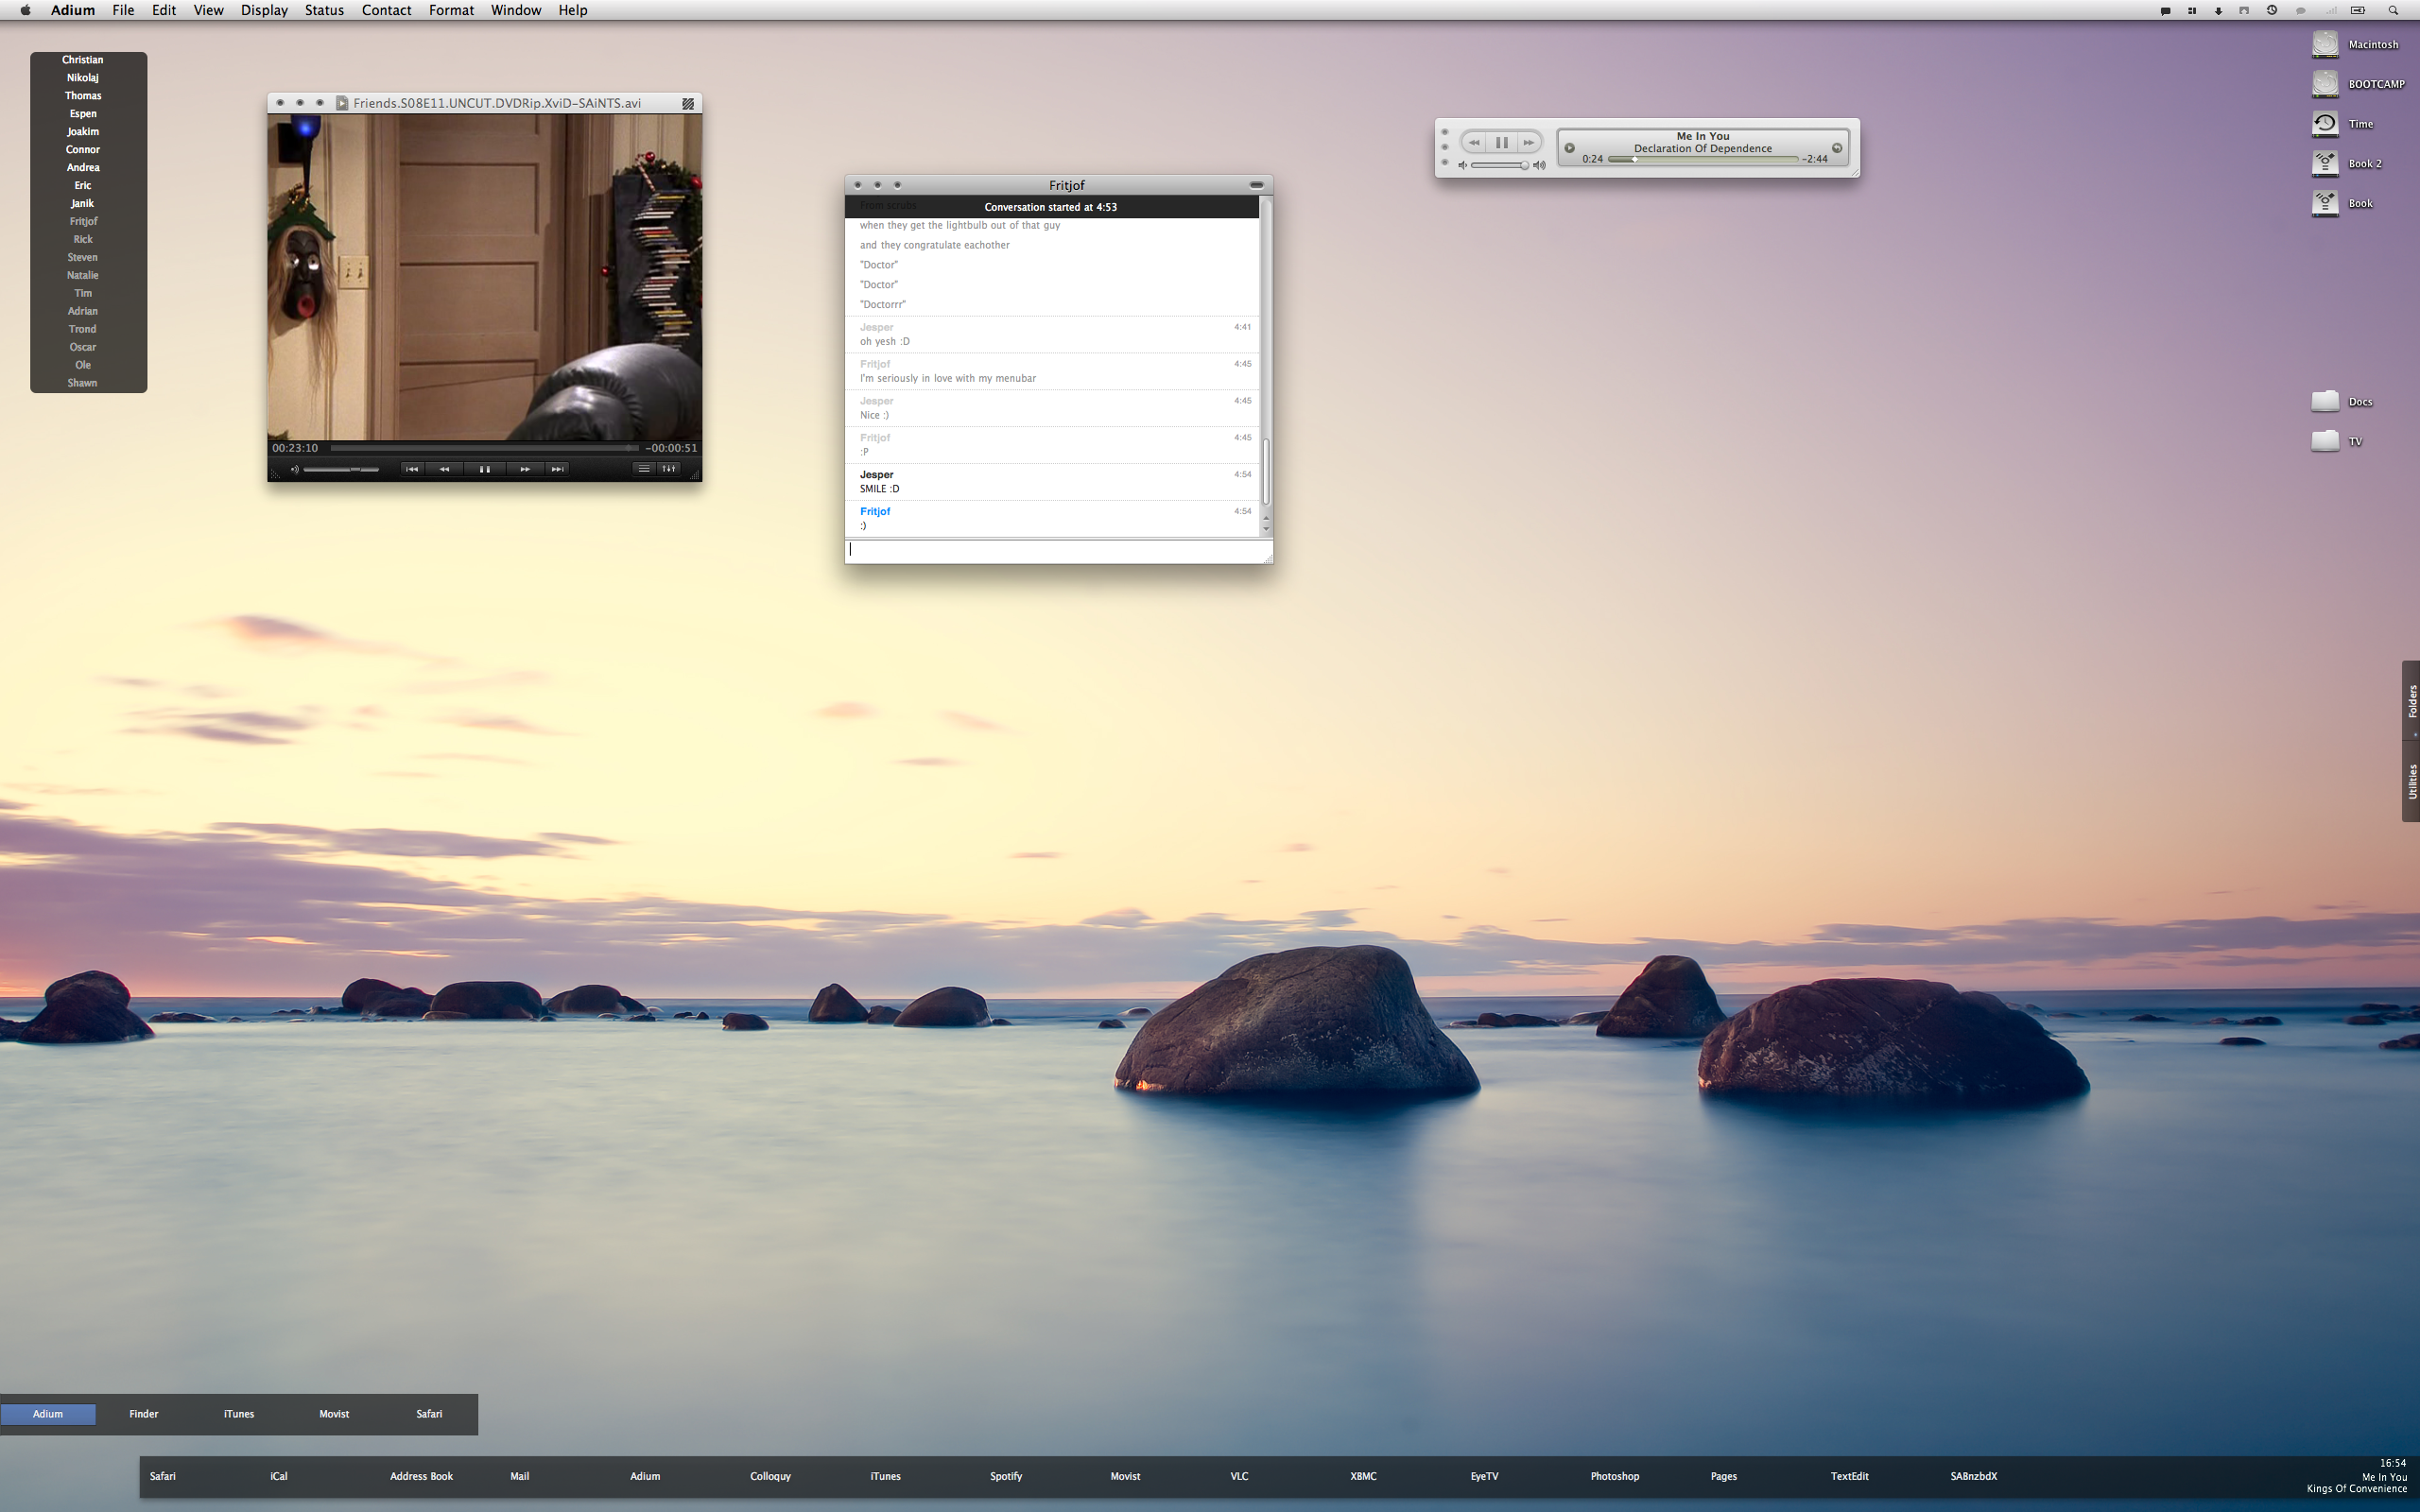Click the Time Machine menubar icon

(x=2272, y=10)
